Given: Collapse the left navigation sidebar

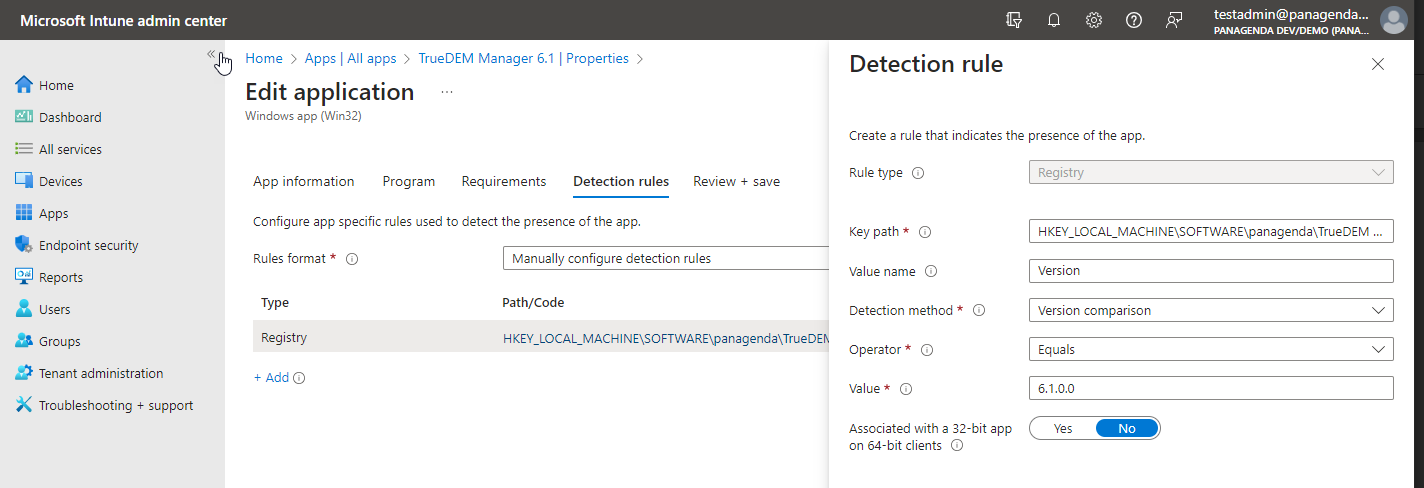Looking at the screenshot, I should point(211,55).
